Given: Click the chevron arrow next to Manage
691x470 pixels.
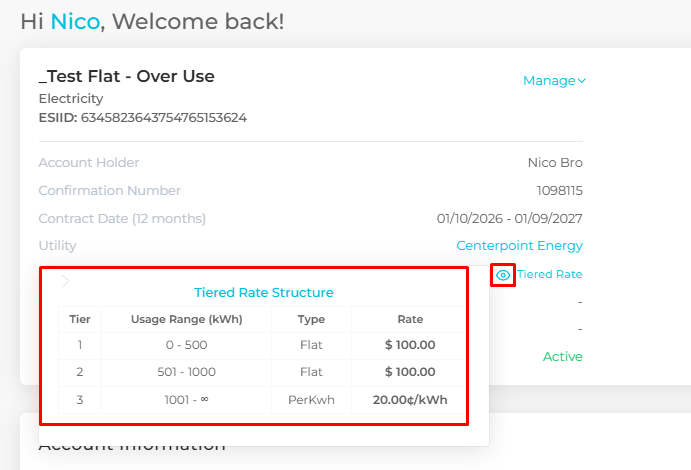Looking at the screenshot, I should 582,81.
